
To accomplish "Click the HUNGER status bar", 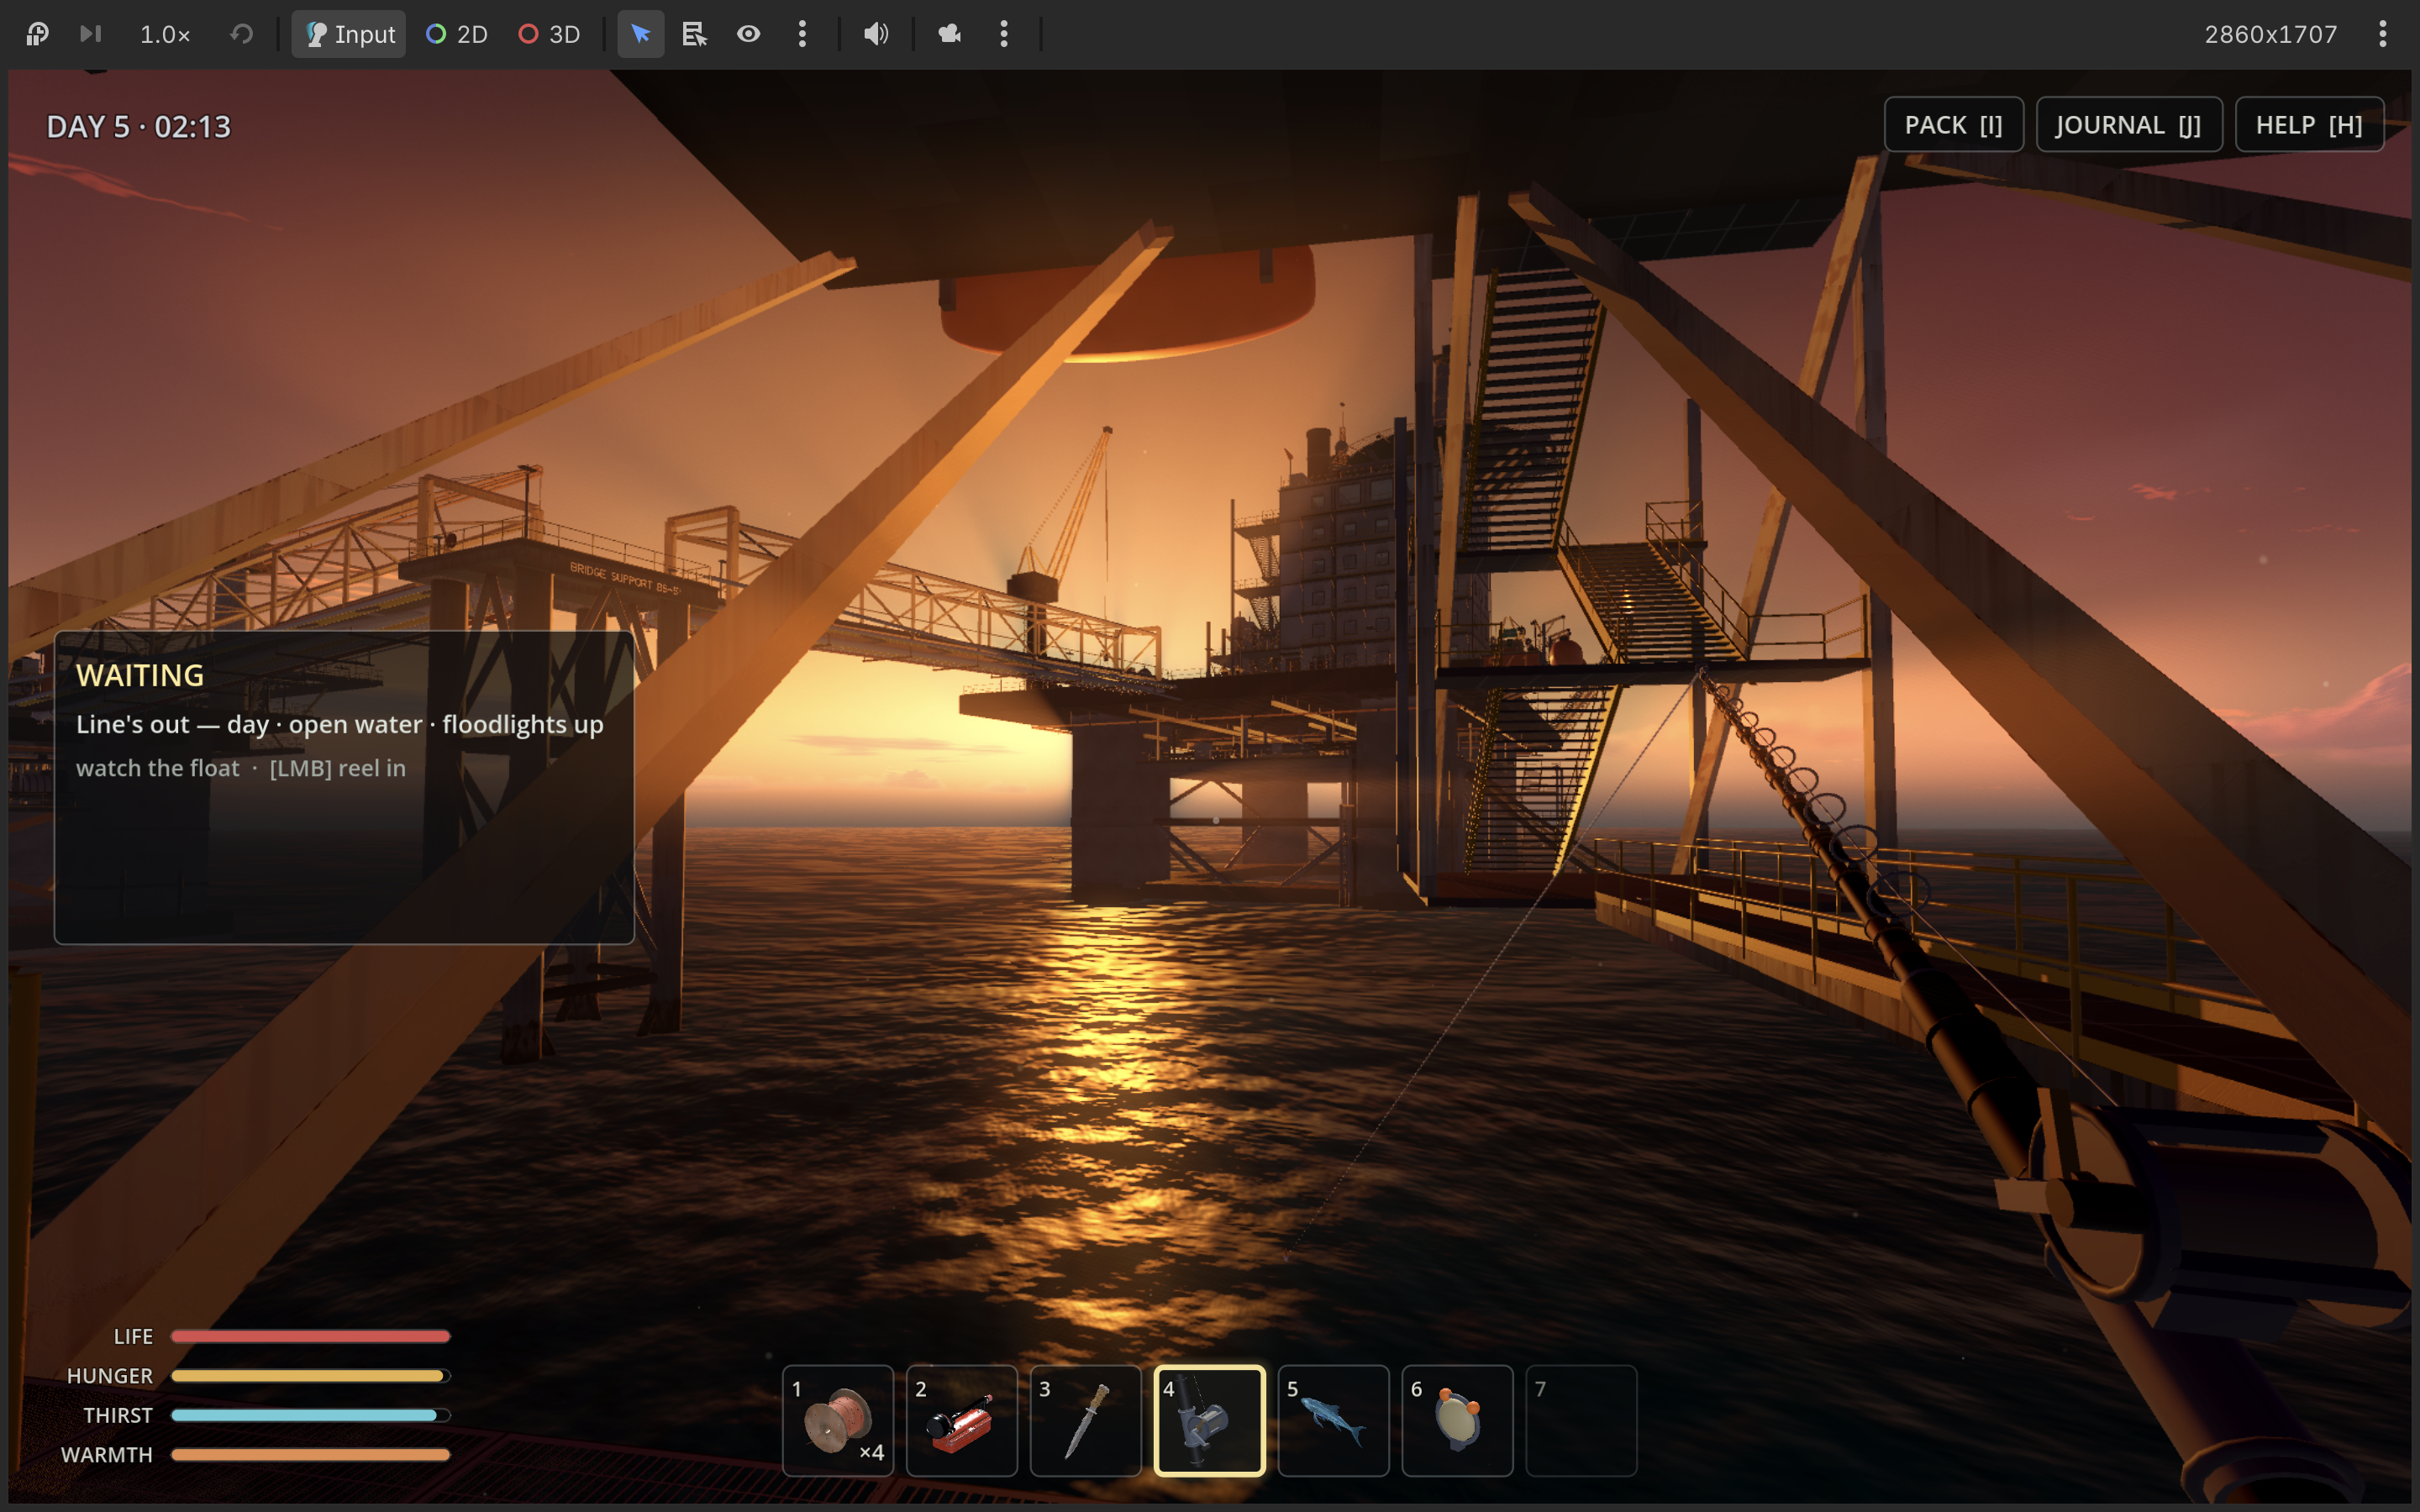I will coord(310,1376).
